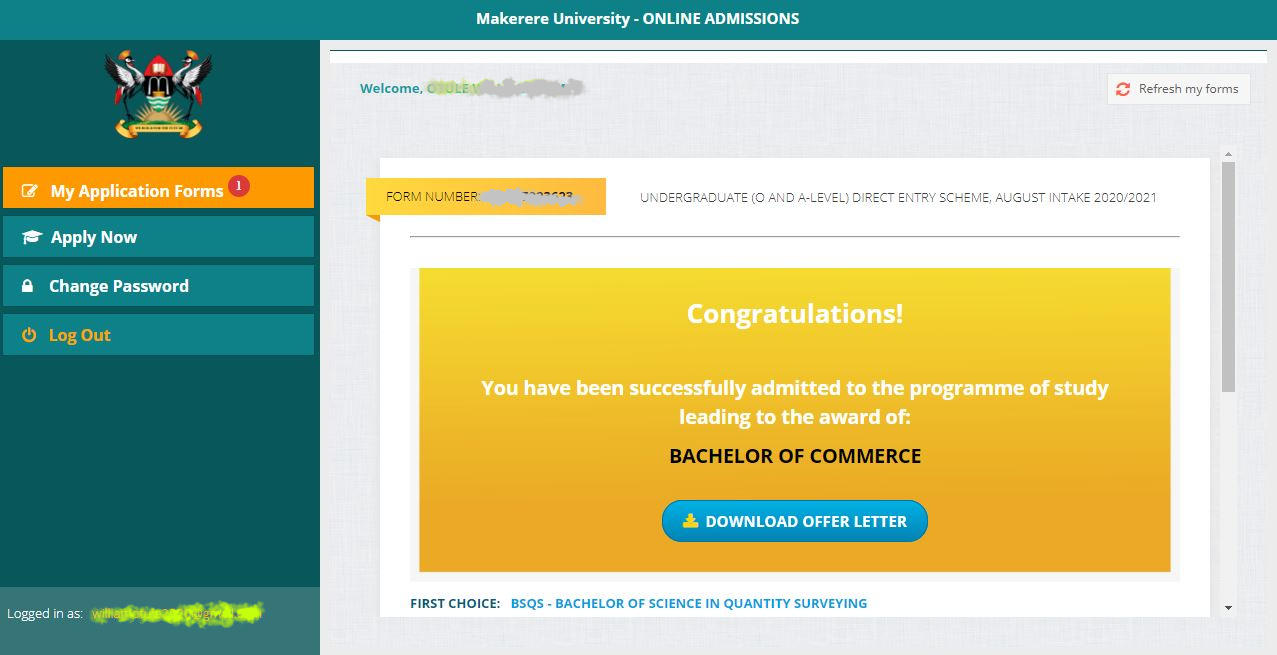
Task: Click the FIRST CHOICE label
Action: (x=455, y=603)
